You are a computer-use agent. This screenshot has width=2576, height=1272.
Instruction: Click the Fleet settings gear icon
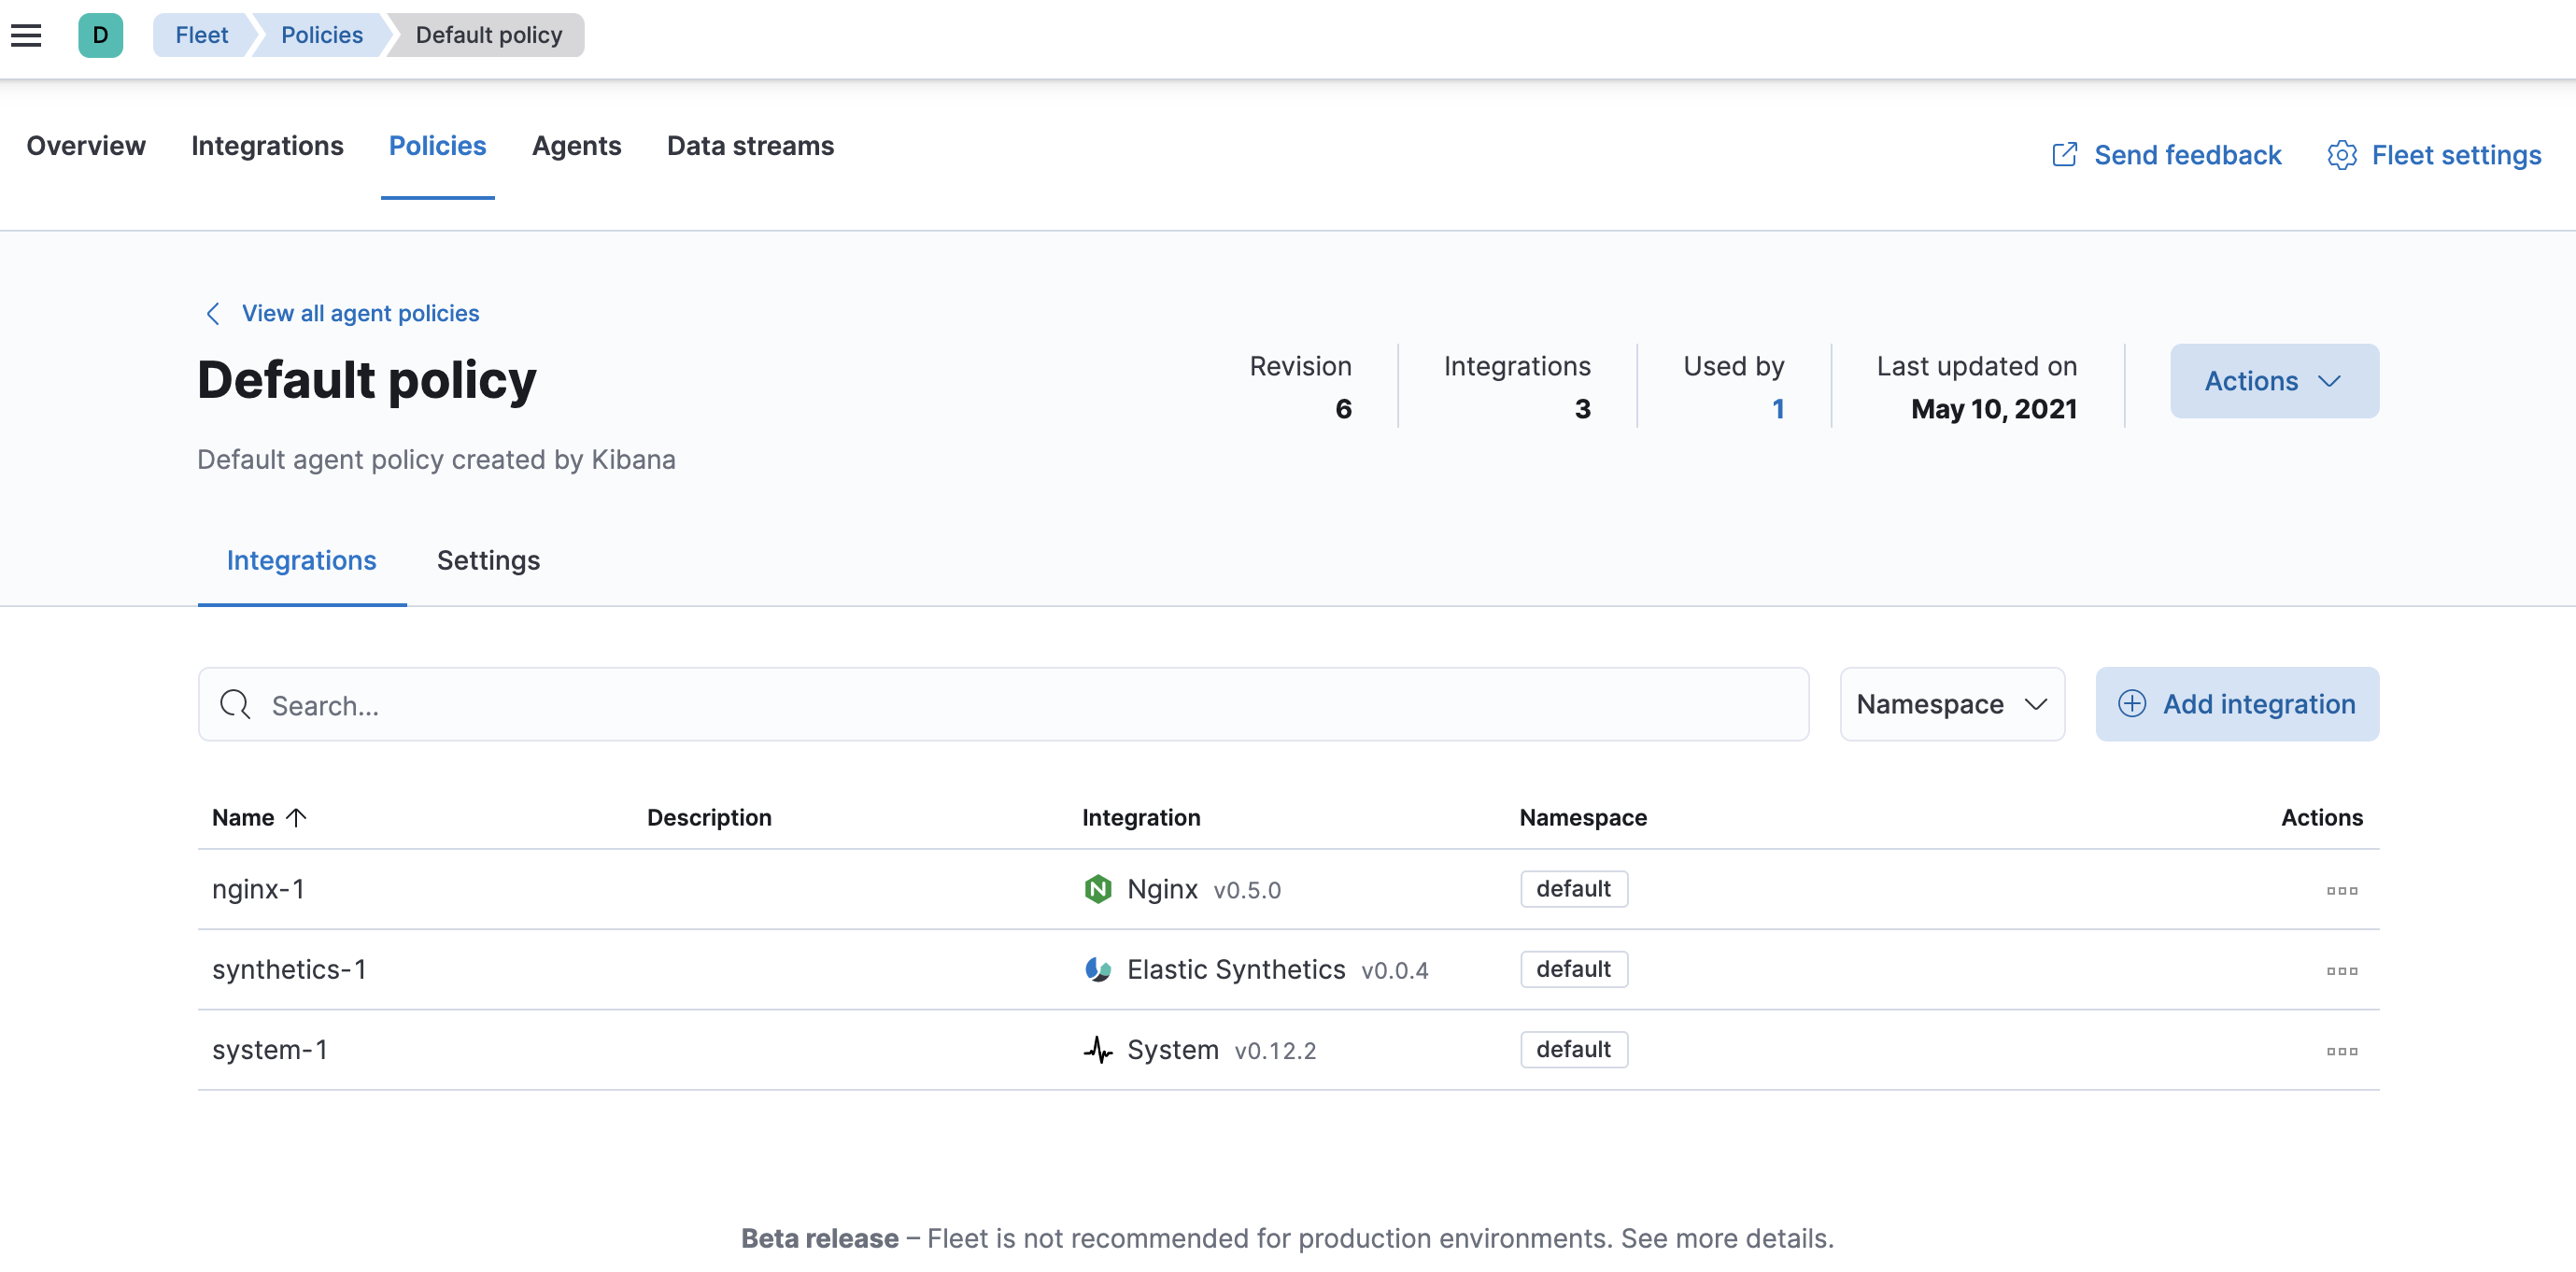2342,155
